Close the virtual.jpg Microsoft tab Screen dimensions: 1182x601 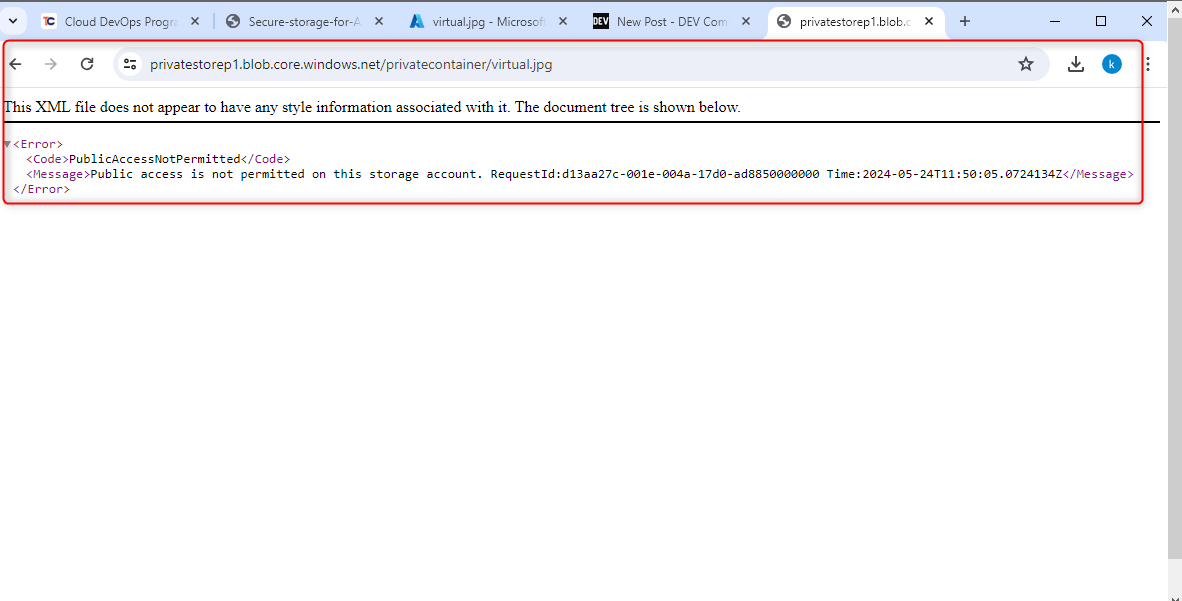pyautogui.click(x=562, y=22)
